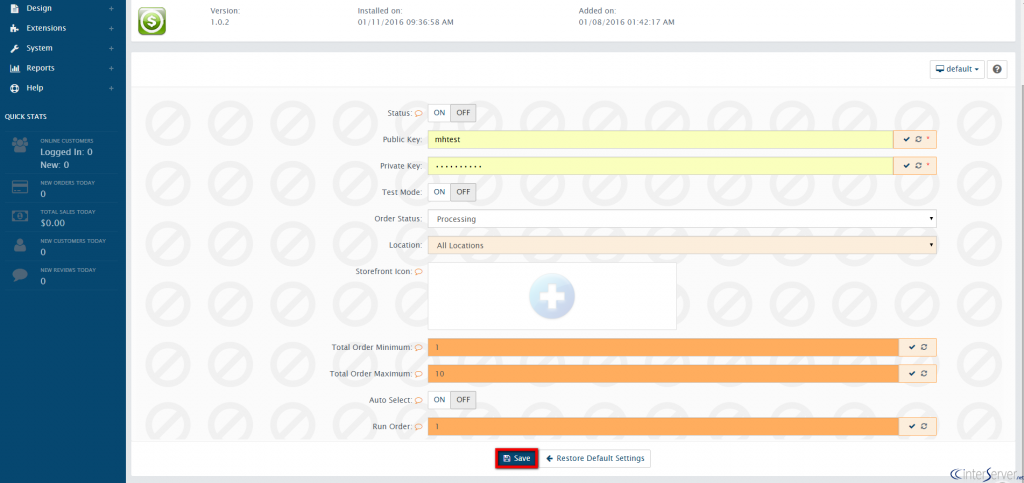1024x483 pixels.
Task: Click the Logged In: 0 stat
Action: click(x=66, y=152)
